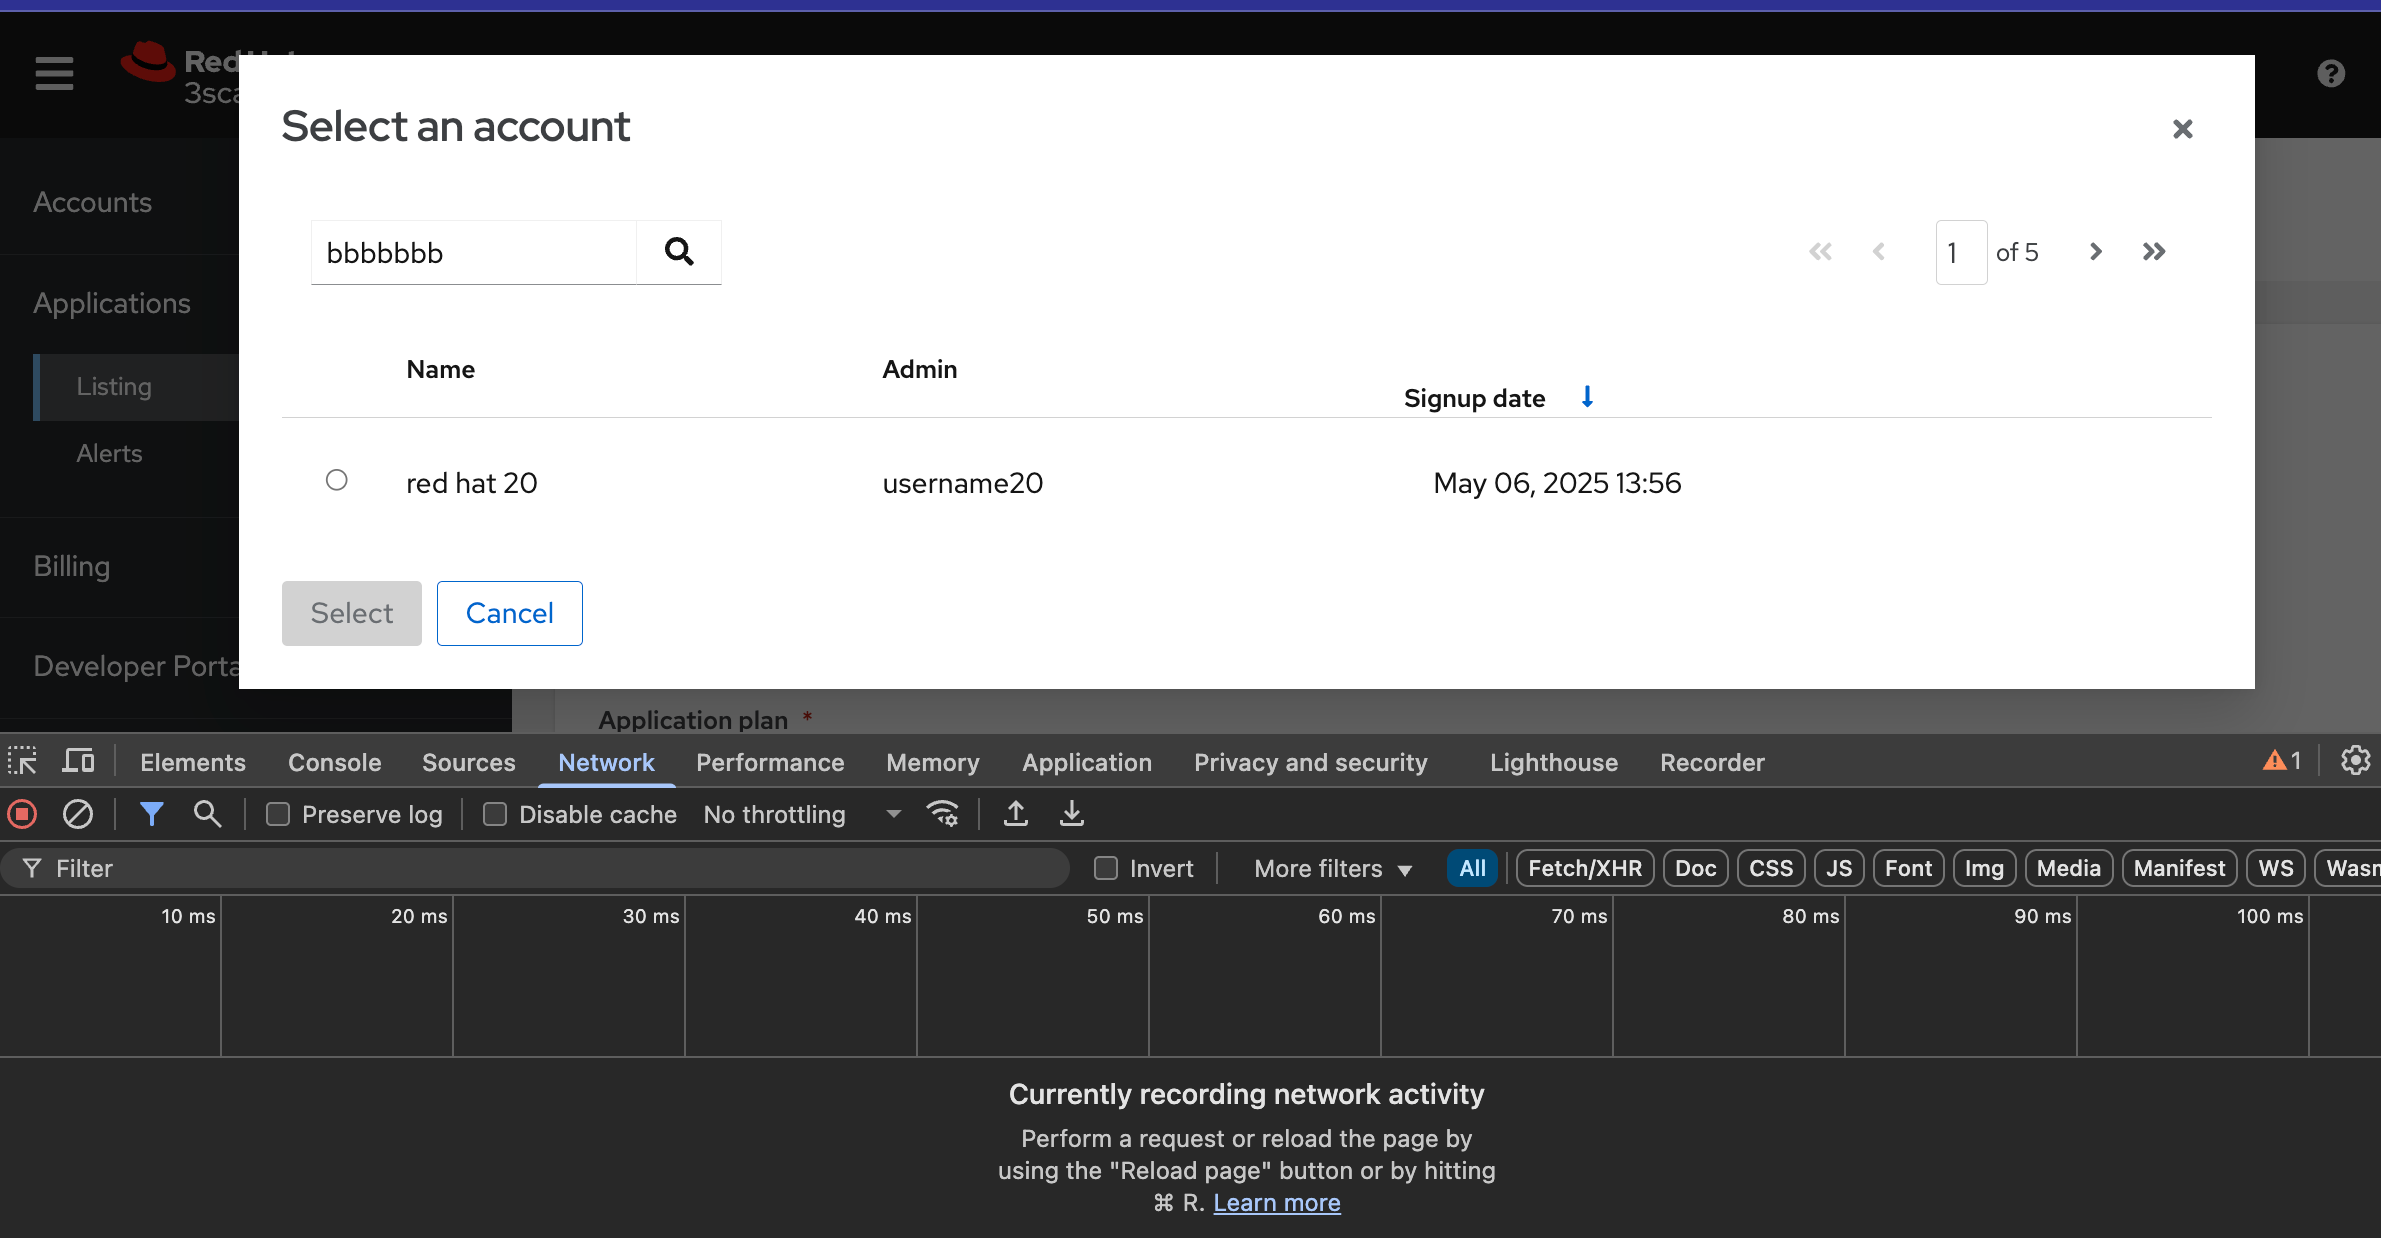Tick the Invert filter checkbox
The height and width of the screenshot is (1238, 2381).
[x=1106, y=868]
